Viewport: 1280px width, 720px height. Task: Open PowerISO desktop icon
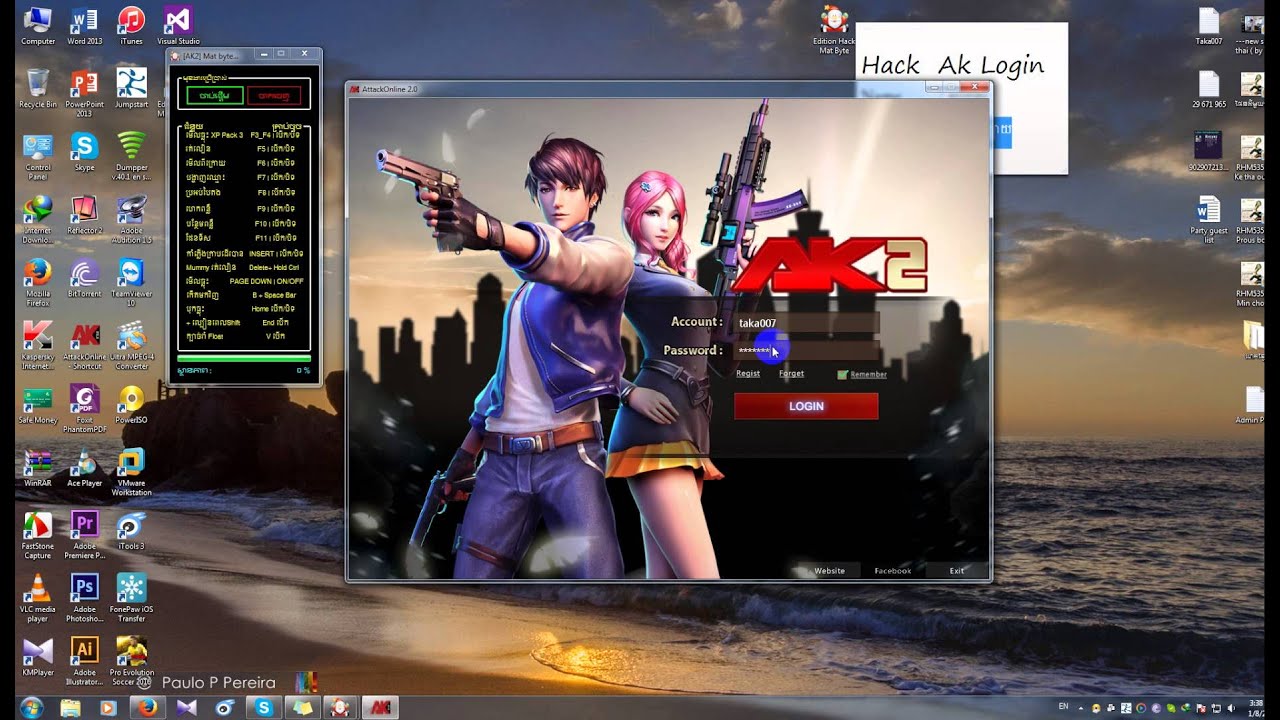pyautogui.click(x=131, y=405)
